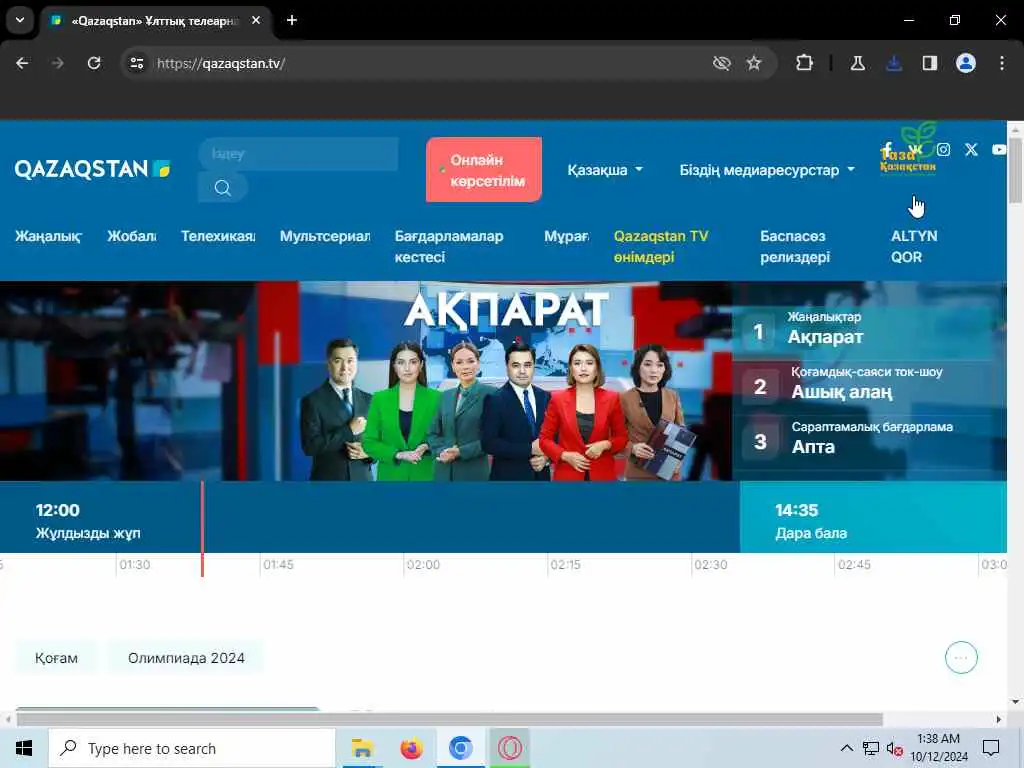
Task: Open the Жоба menu item
Action: [x=132, y=236]
